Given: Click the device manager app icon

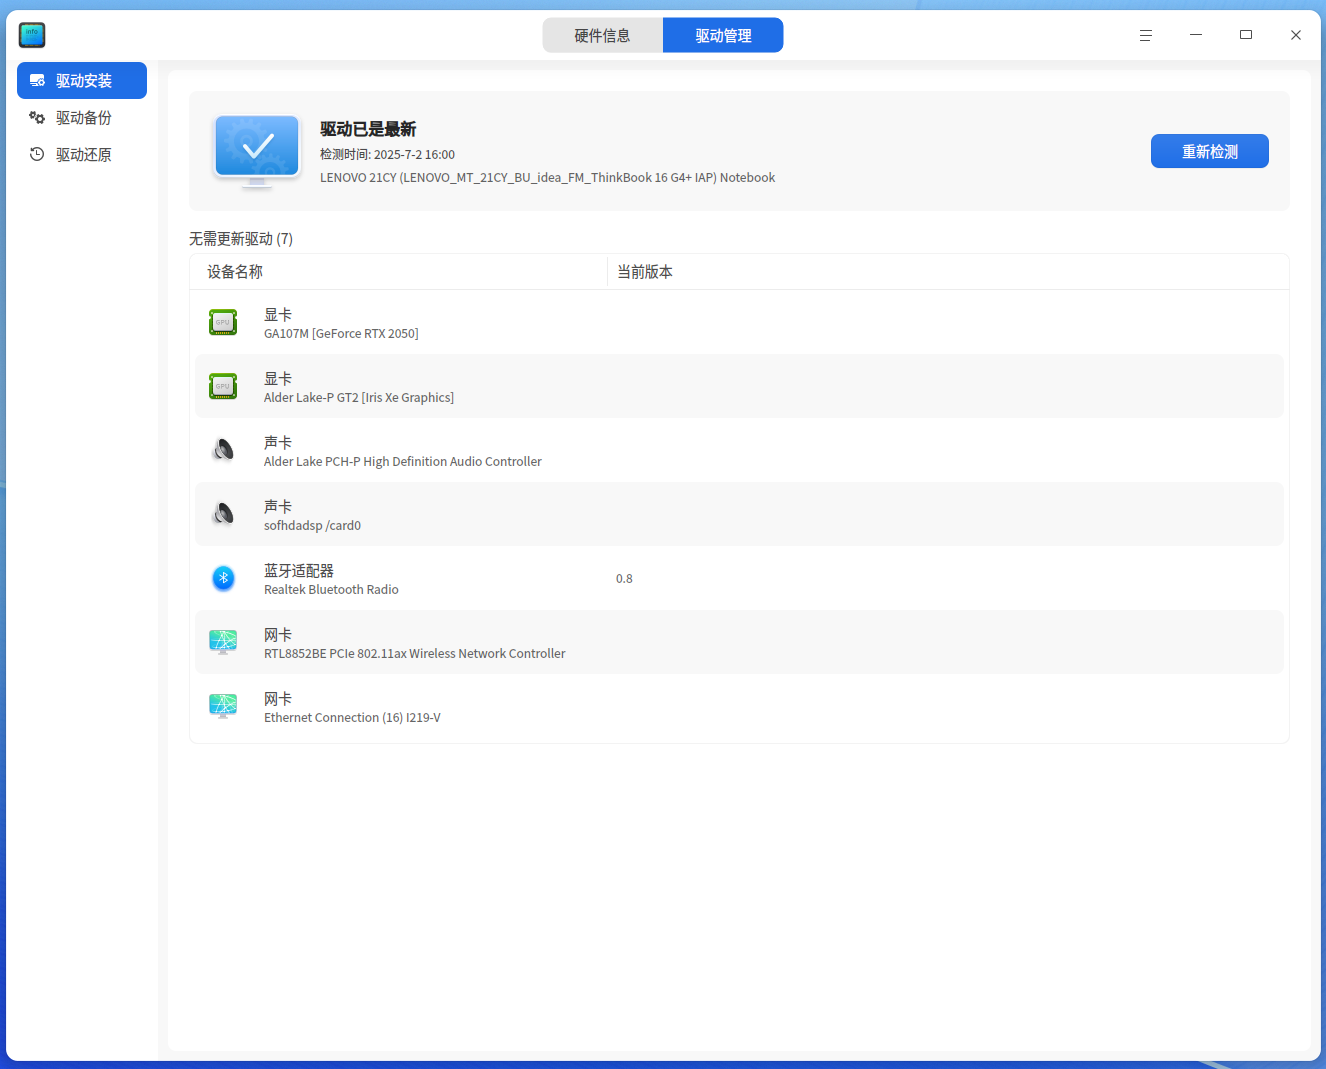Looking at the screenshot, I should pyautogui.click(x=32, y=35).
